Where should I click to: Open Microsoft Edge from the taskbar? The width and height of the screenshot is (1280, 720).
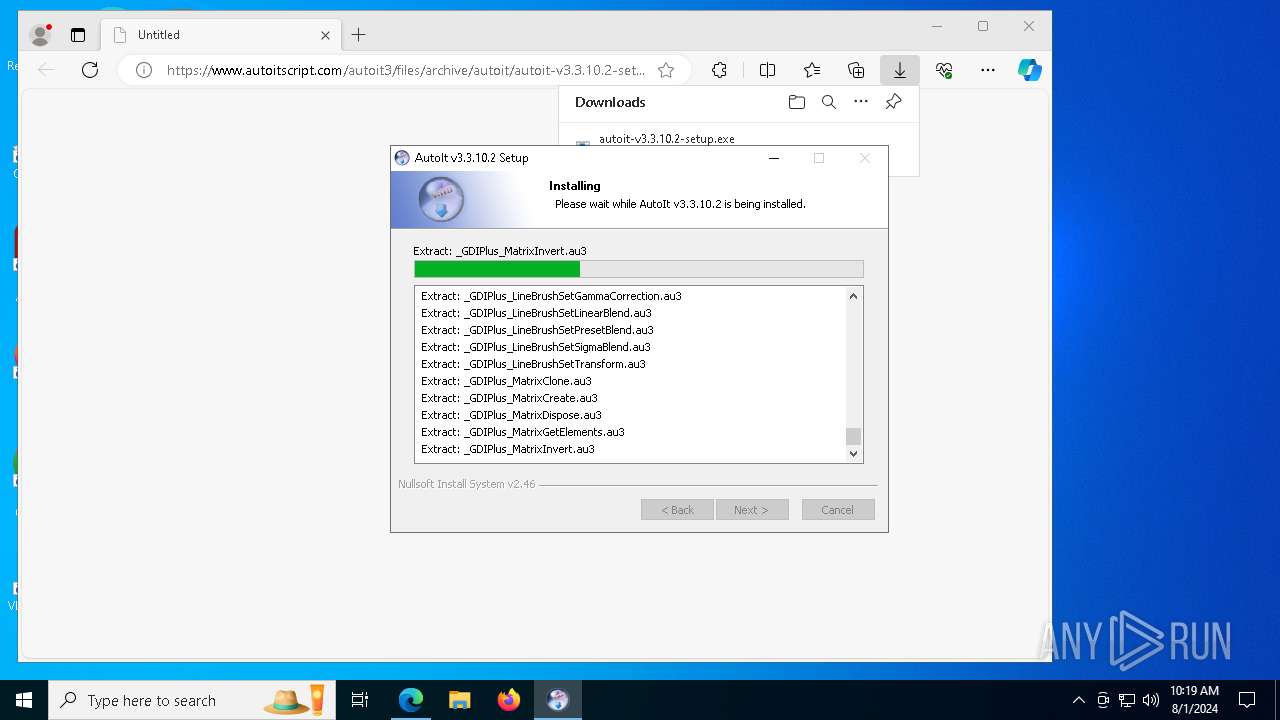[411, 700]
